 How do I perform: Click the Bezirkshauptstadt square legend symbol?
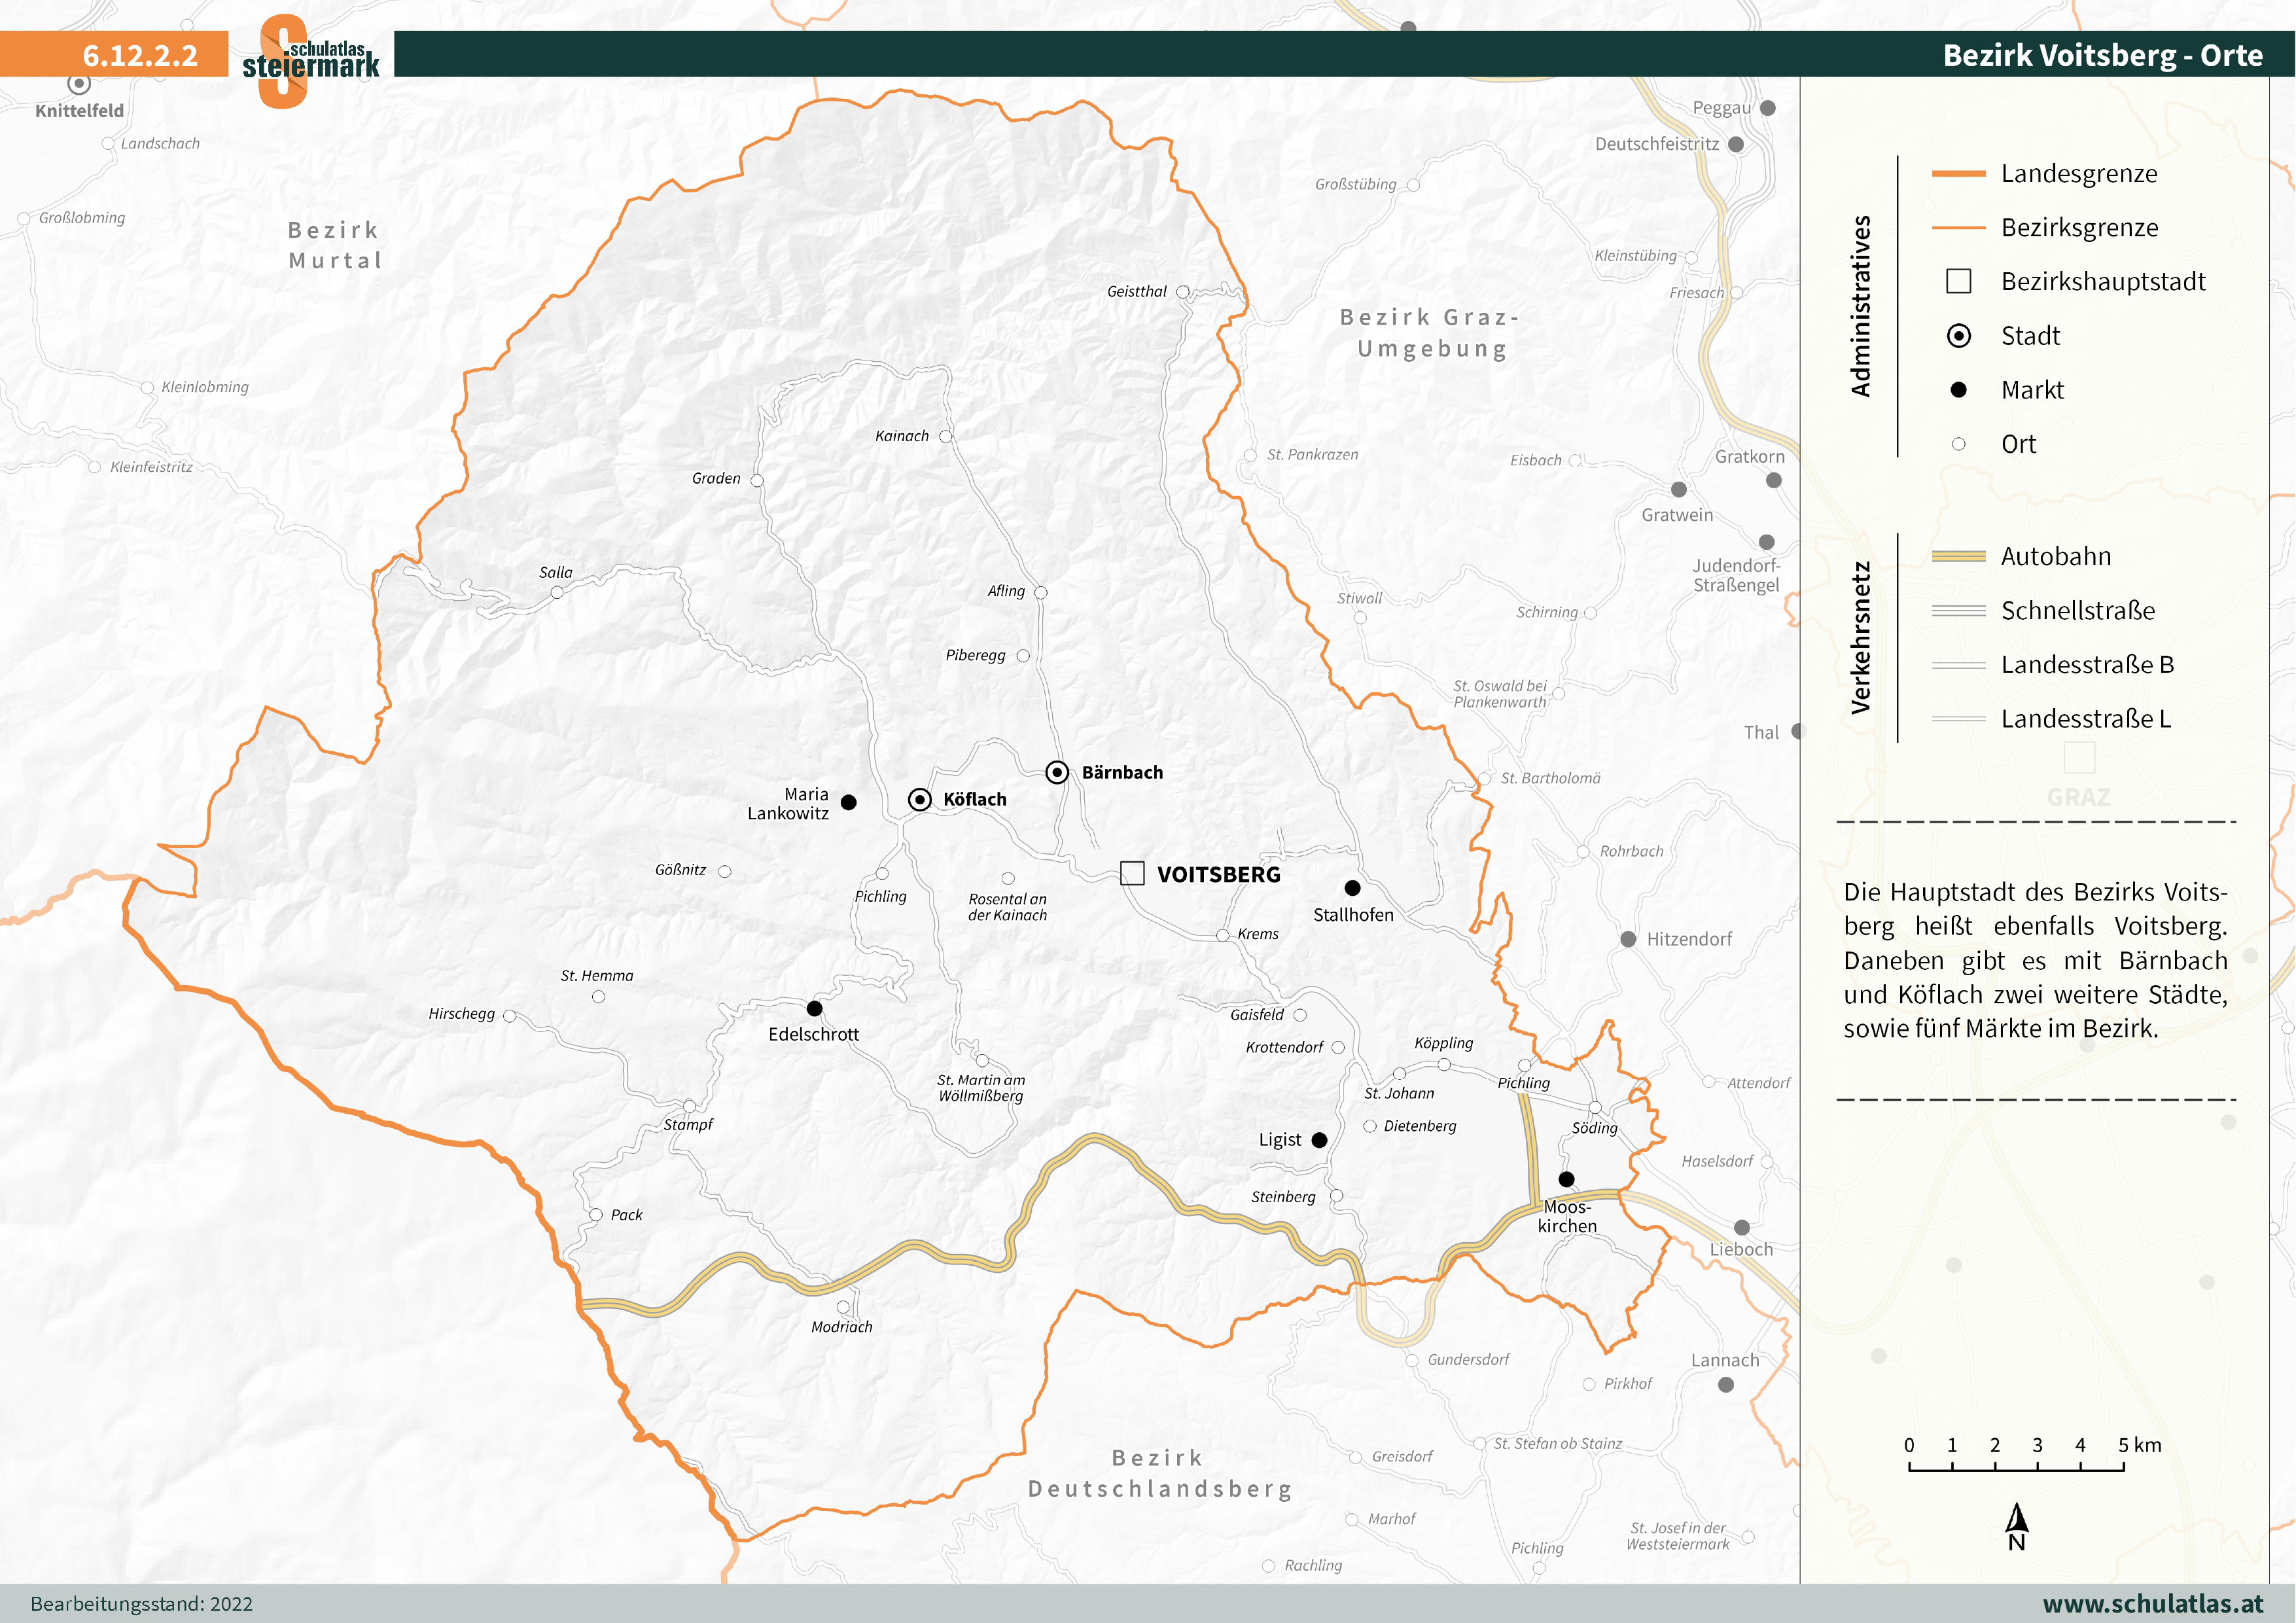tap(1958, 281)
